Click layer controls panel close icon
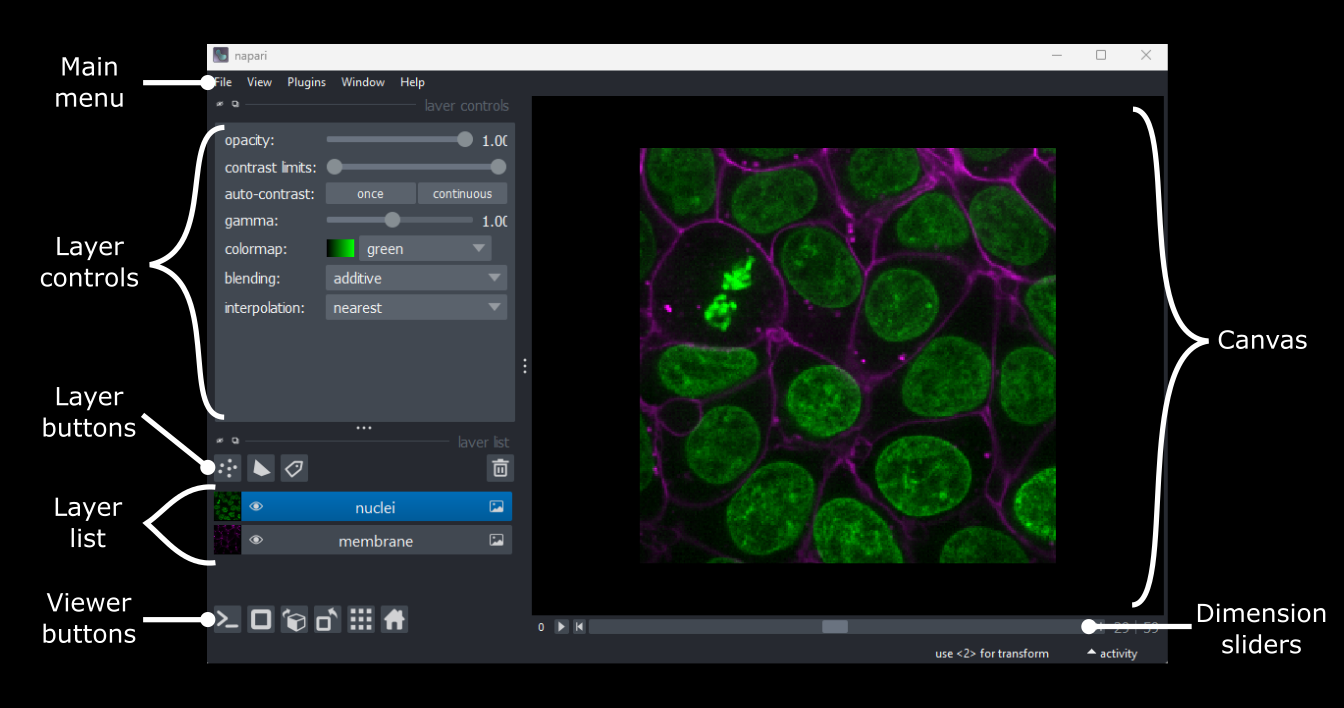 click(220, 104)
